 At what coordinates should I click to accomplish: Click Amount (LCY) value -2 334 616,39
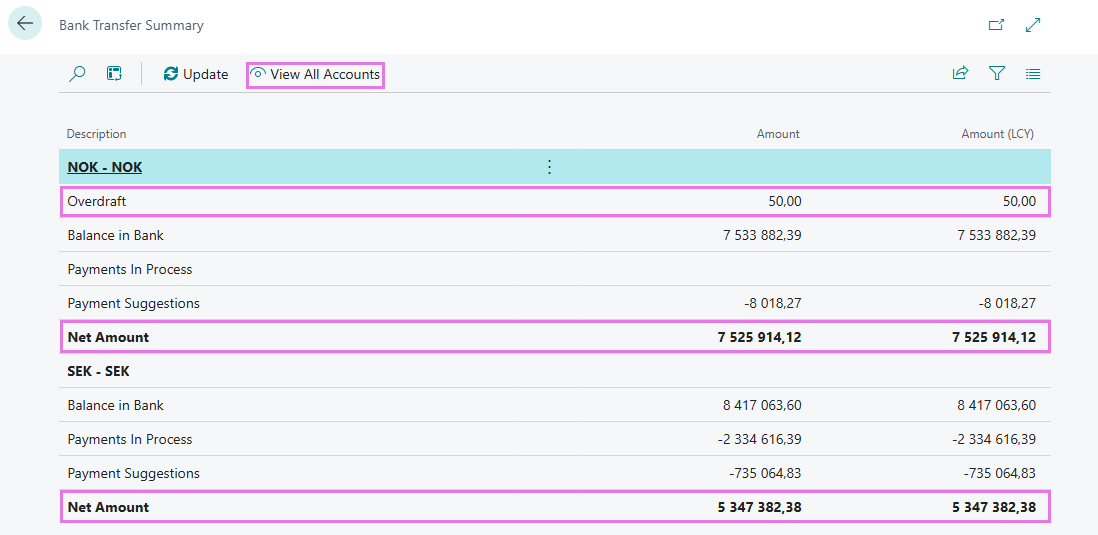click(994, 440)
